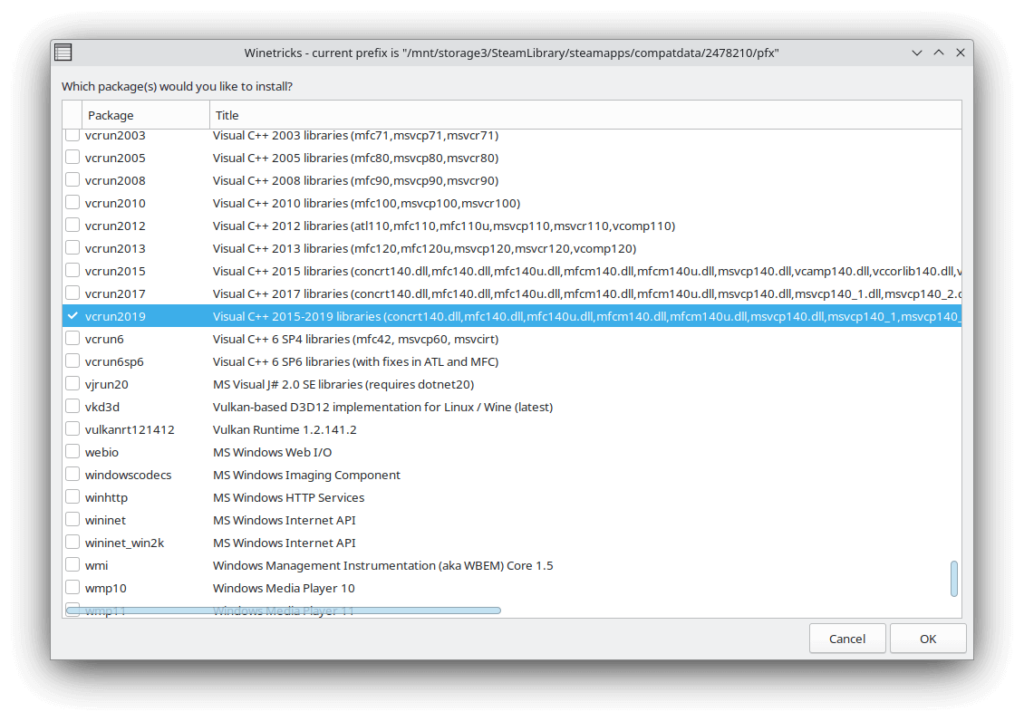This screenshot has width=1024, height=721.
Task: Check the windowscodecs checkbox
Action: pyautogui.click(x=72, y=474)
